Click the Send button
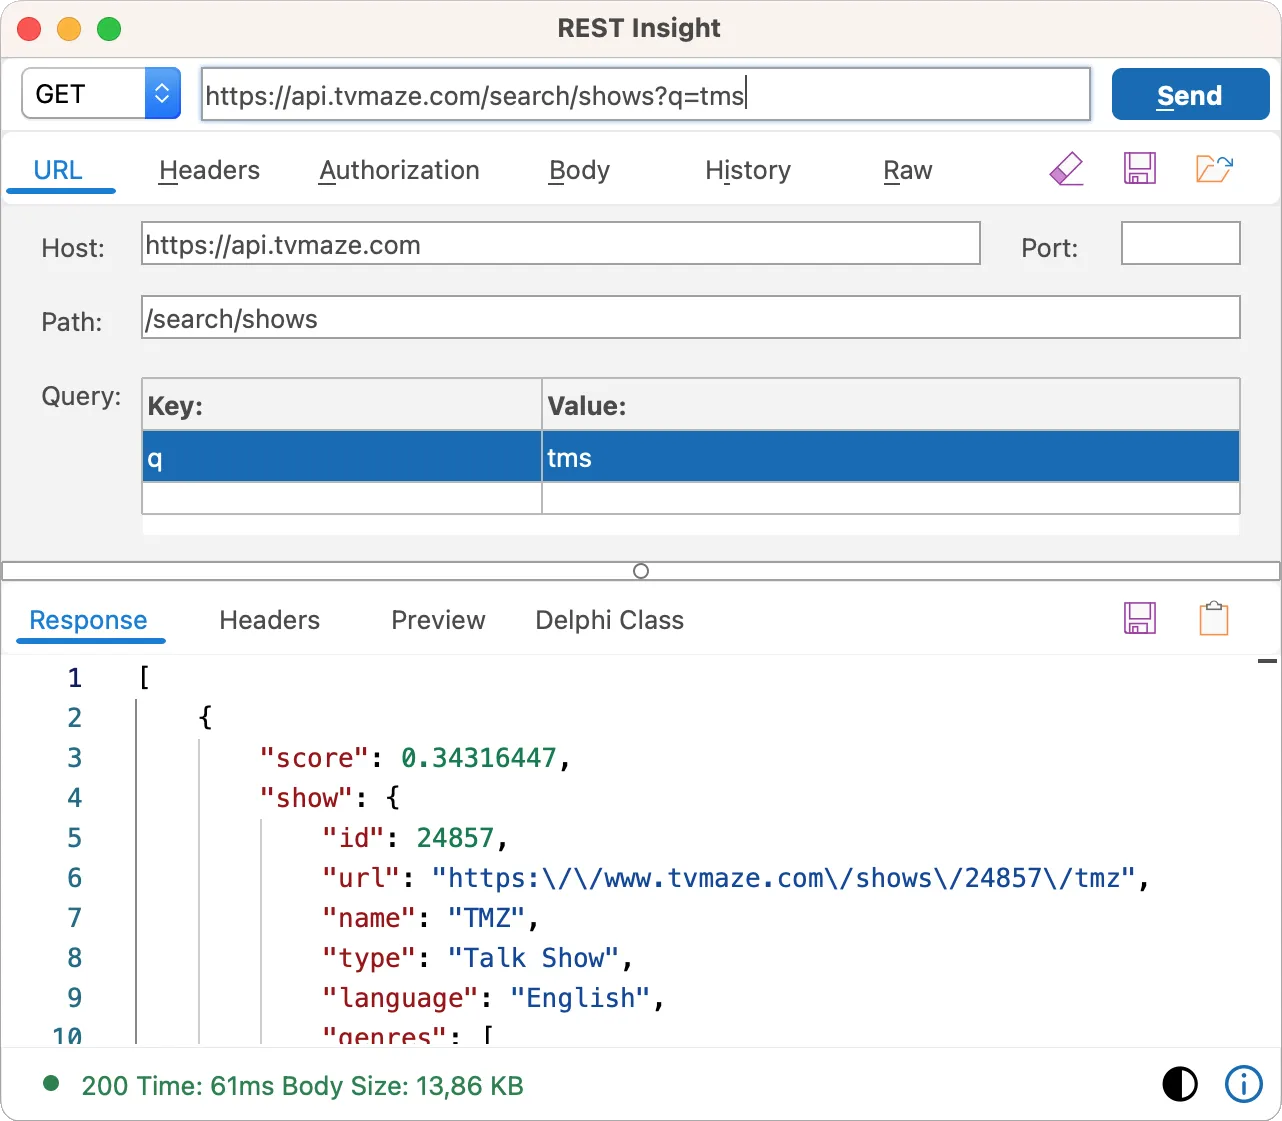This screenshot has width=1282, height=1121. (1189, 95)
